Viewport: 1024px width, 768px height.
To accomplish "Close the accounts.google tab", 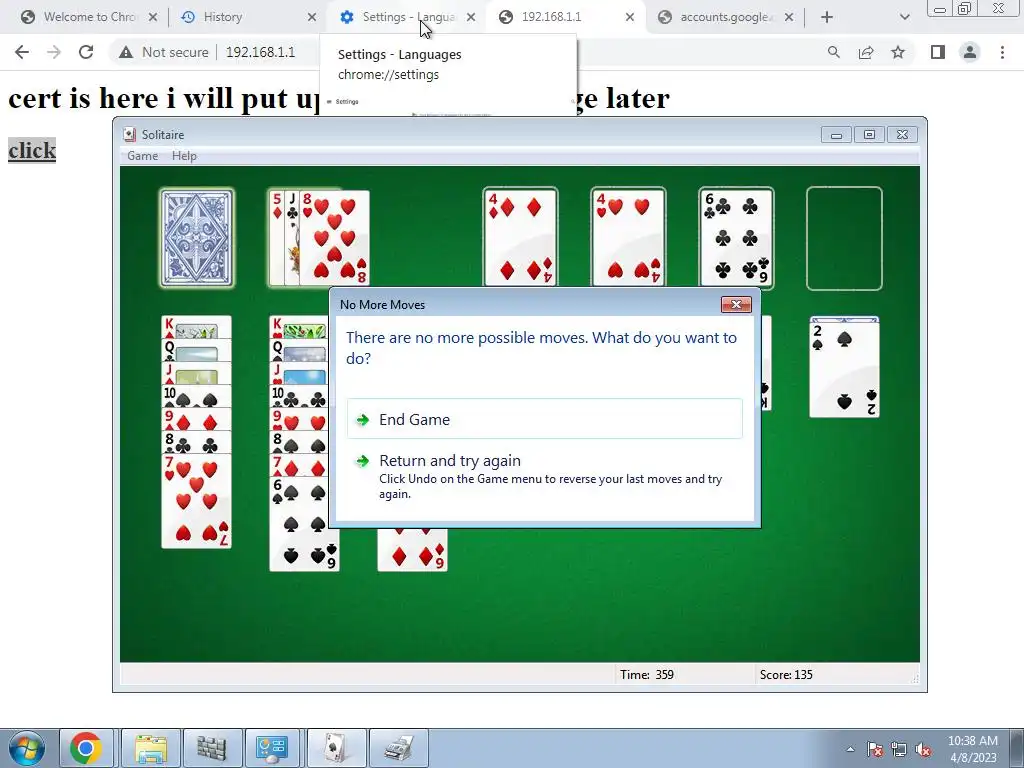I will click(x=789, y=17).
